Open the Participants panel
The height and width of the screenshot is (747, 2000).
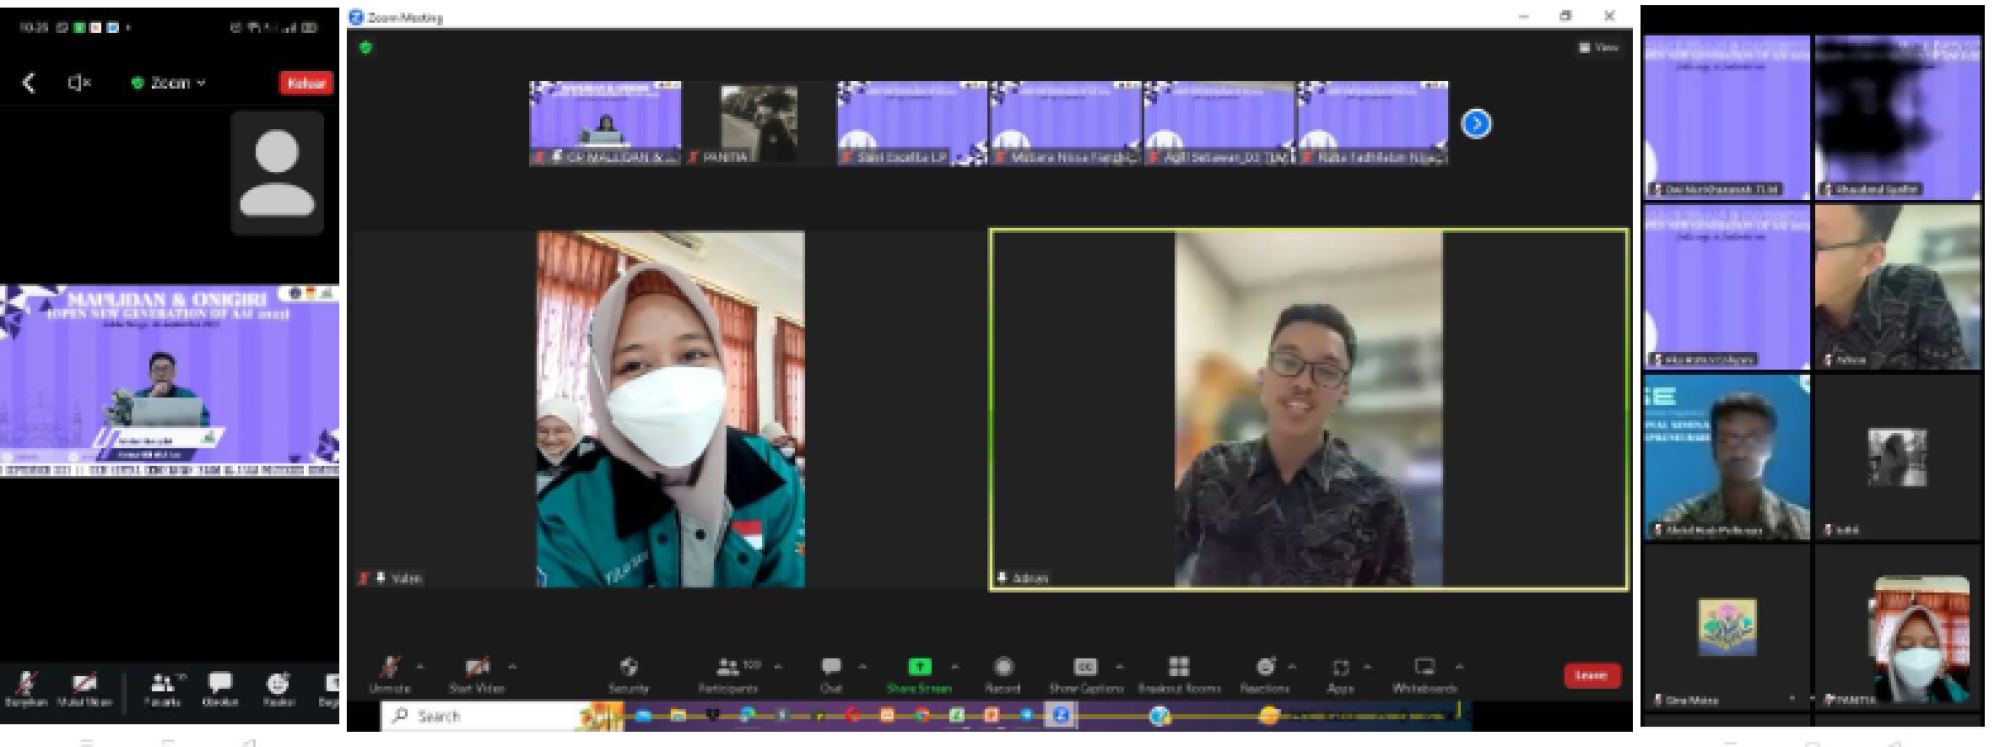729,668
